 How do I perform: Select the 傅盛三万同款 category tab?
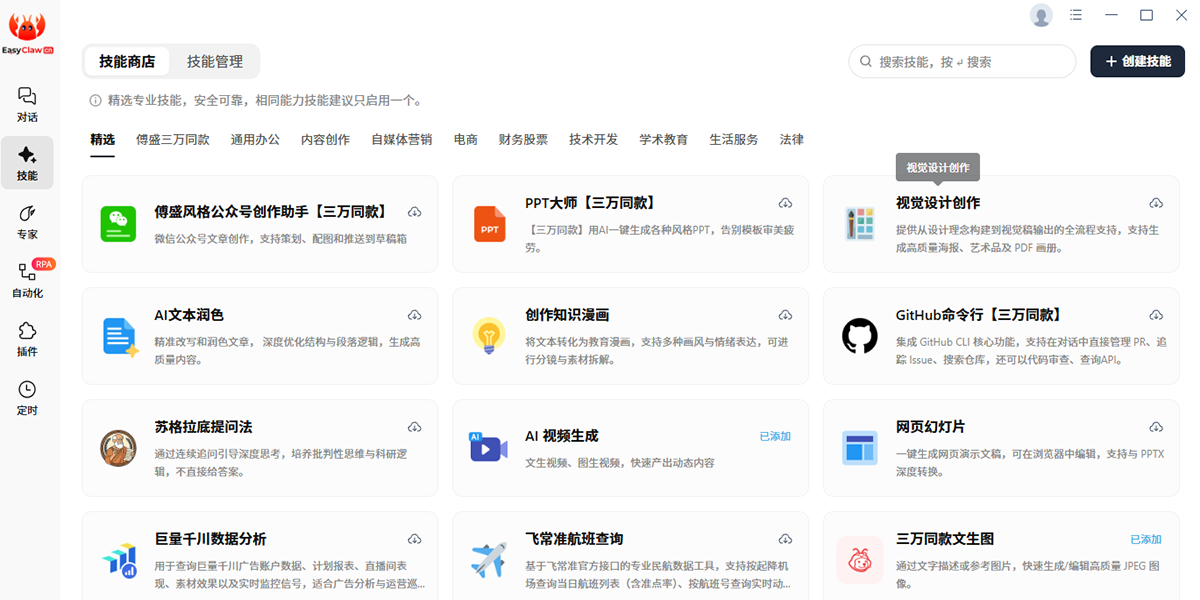pos(173,140)
